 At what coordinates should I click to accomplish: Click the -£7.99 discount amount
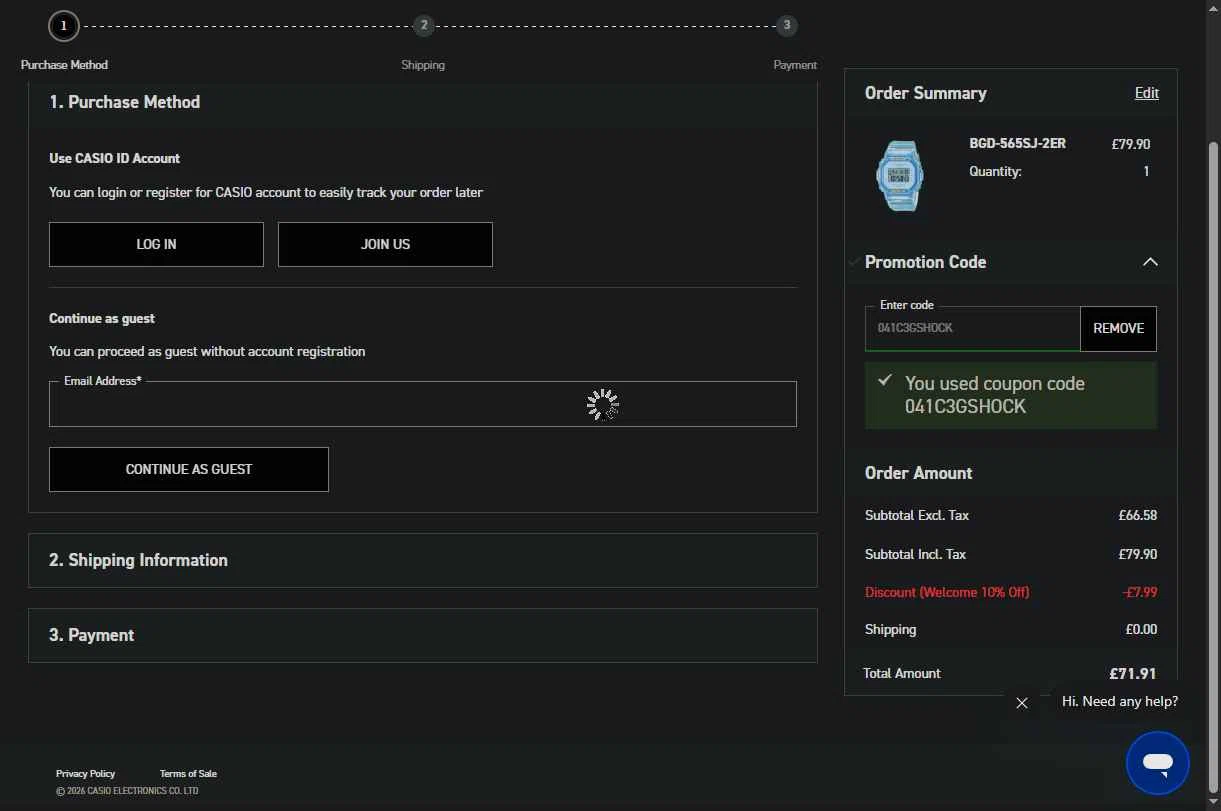pos(1140,592)
